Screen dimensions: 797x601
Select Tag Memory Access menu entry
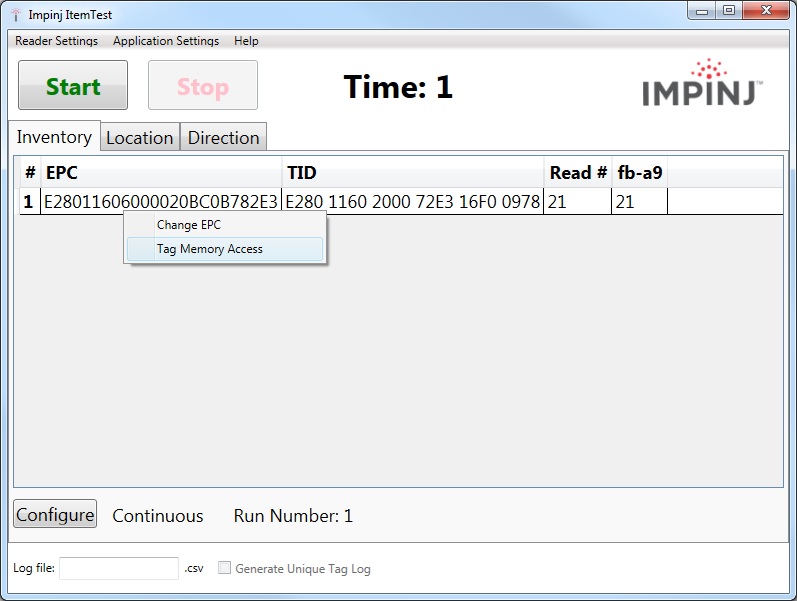tap(210, 249)
